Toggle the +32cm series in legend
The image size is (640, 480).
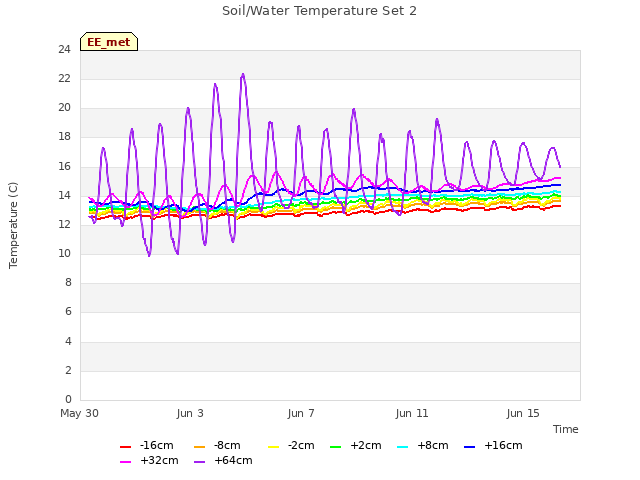point(149,460)
